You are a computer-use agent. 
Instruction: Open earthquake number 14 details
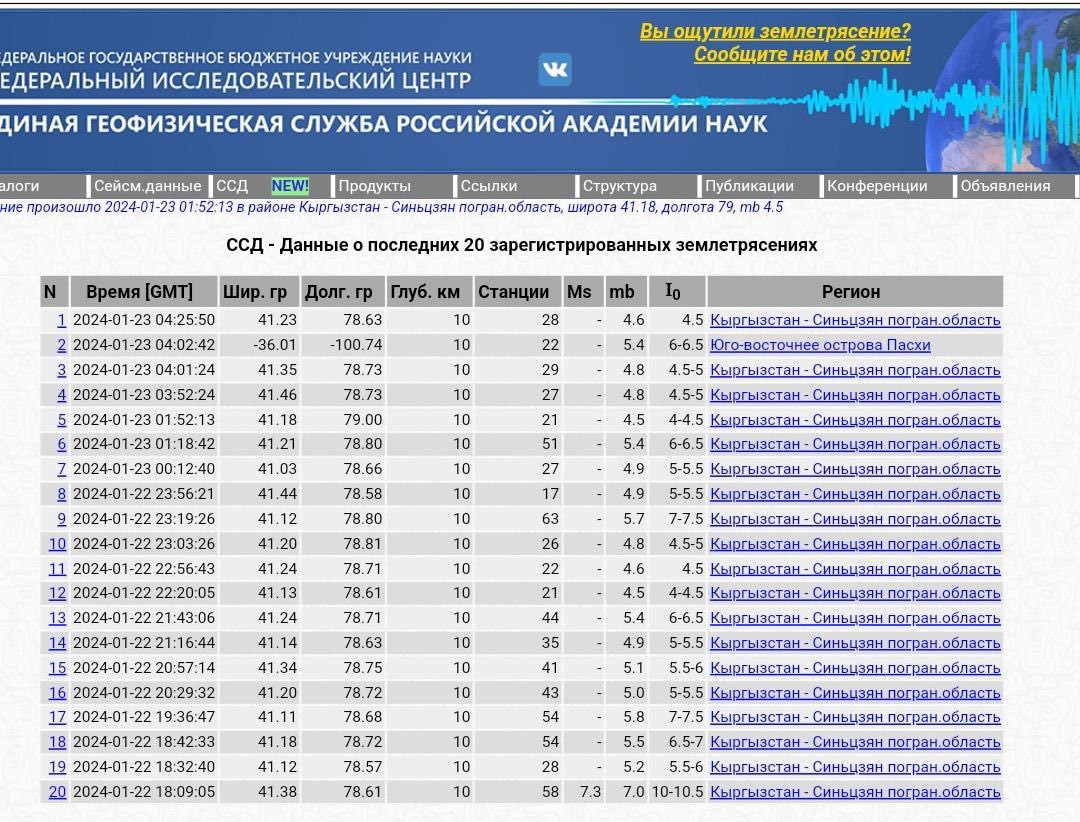[57, 643]
